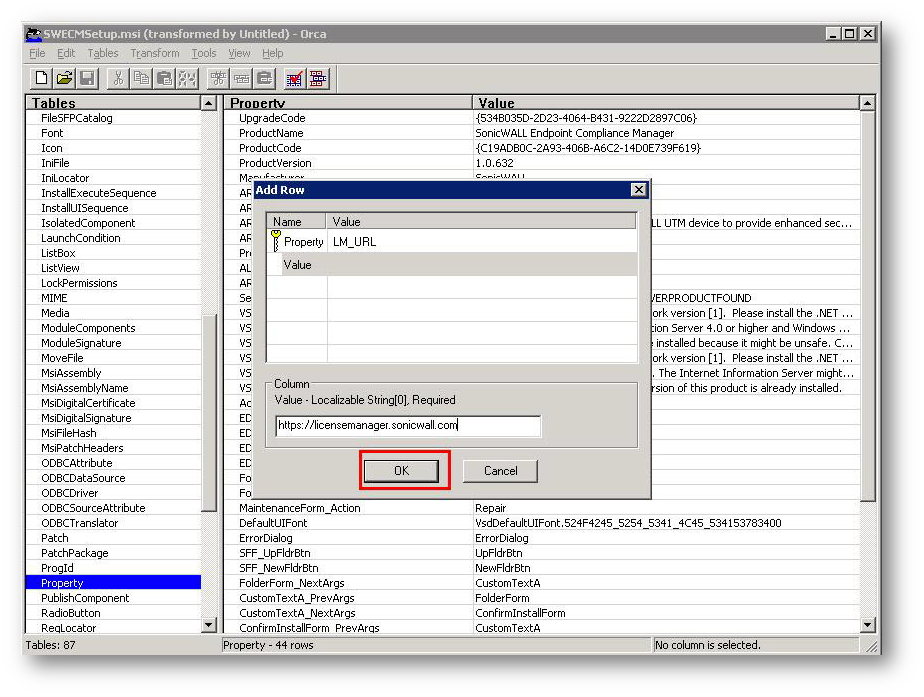This screenshot has height=697, width=924.
Task: Select the RadioButton table in the list
Action: (x=70, y=613)
